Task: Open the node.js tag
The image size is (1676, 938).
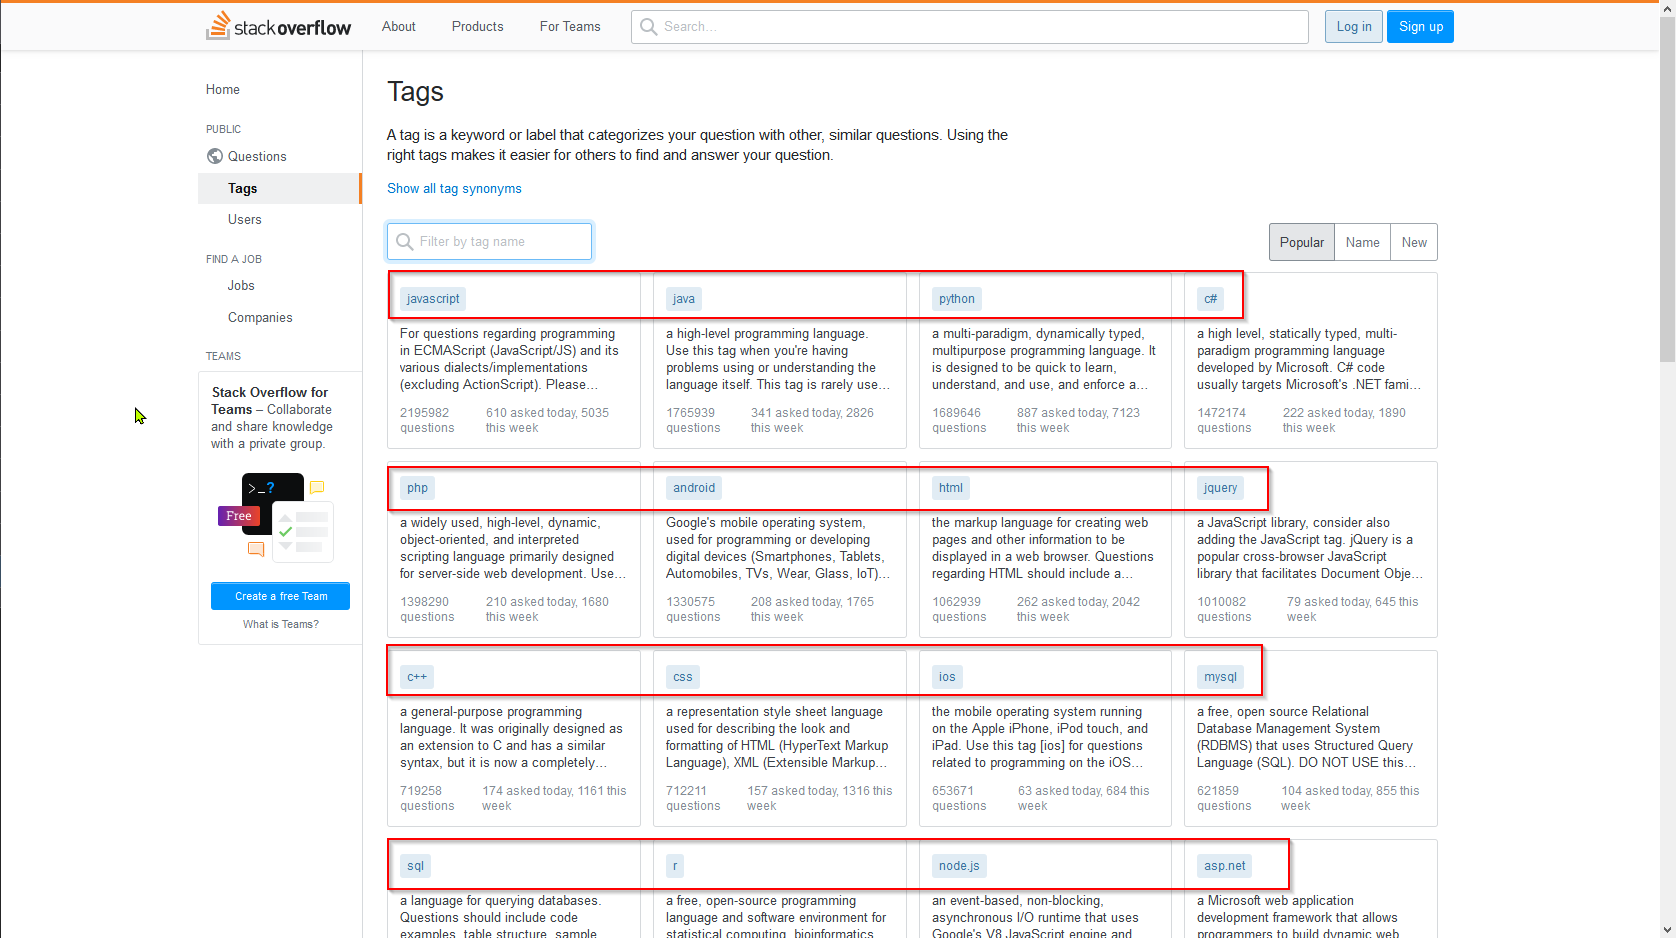Action: pyautogui.click(x=959, y=866)
